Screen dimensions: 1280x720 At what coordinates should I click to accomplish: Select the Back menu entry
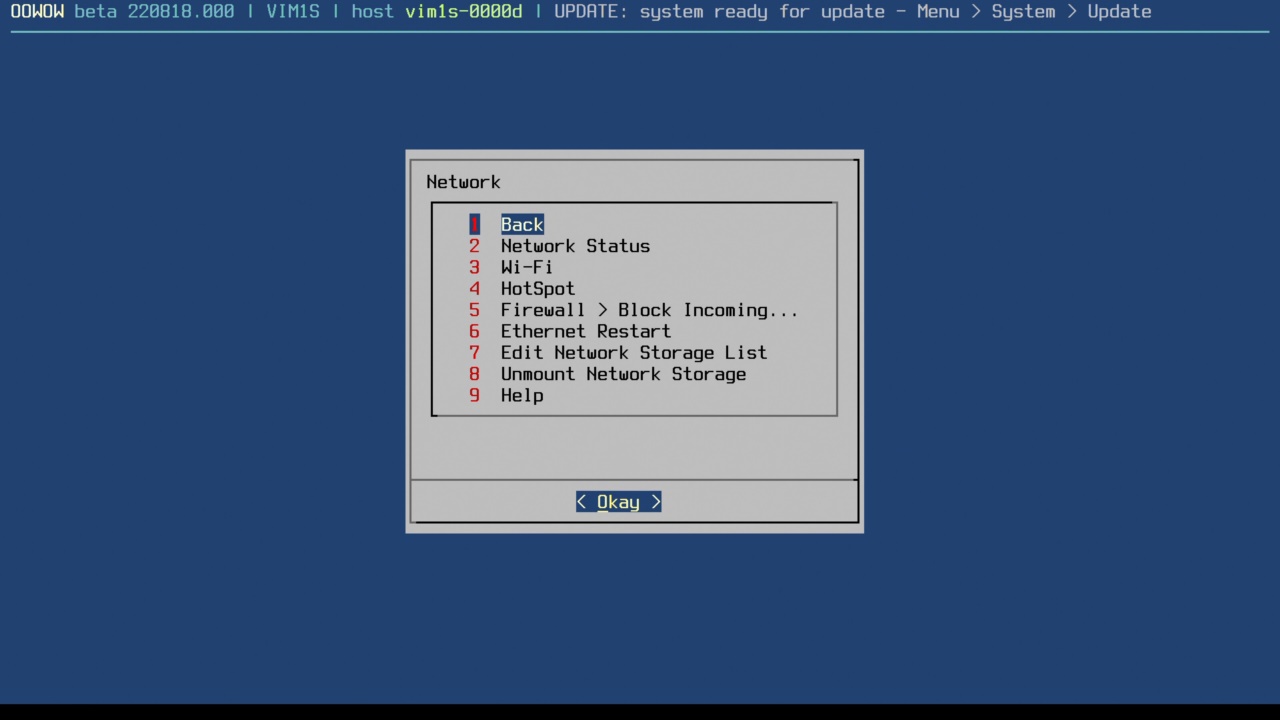click(522, 225)
